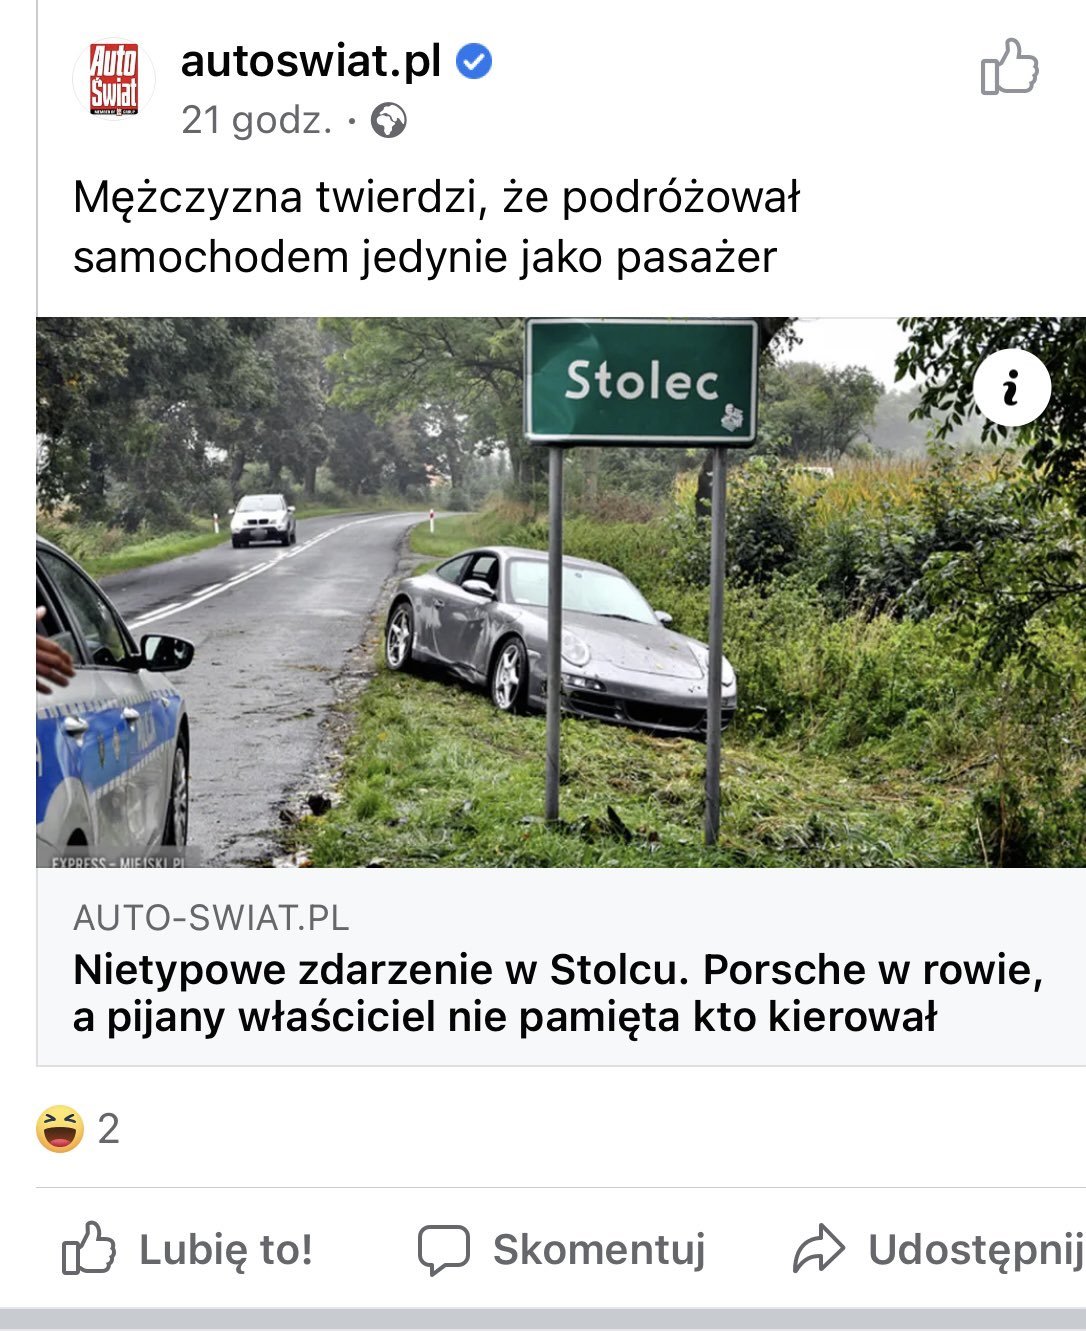This screenshot has height=1331, width=1086.
Task: Tap the speech bubble comment icon
Action: 443,1249
